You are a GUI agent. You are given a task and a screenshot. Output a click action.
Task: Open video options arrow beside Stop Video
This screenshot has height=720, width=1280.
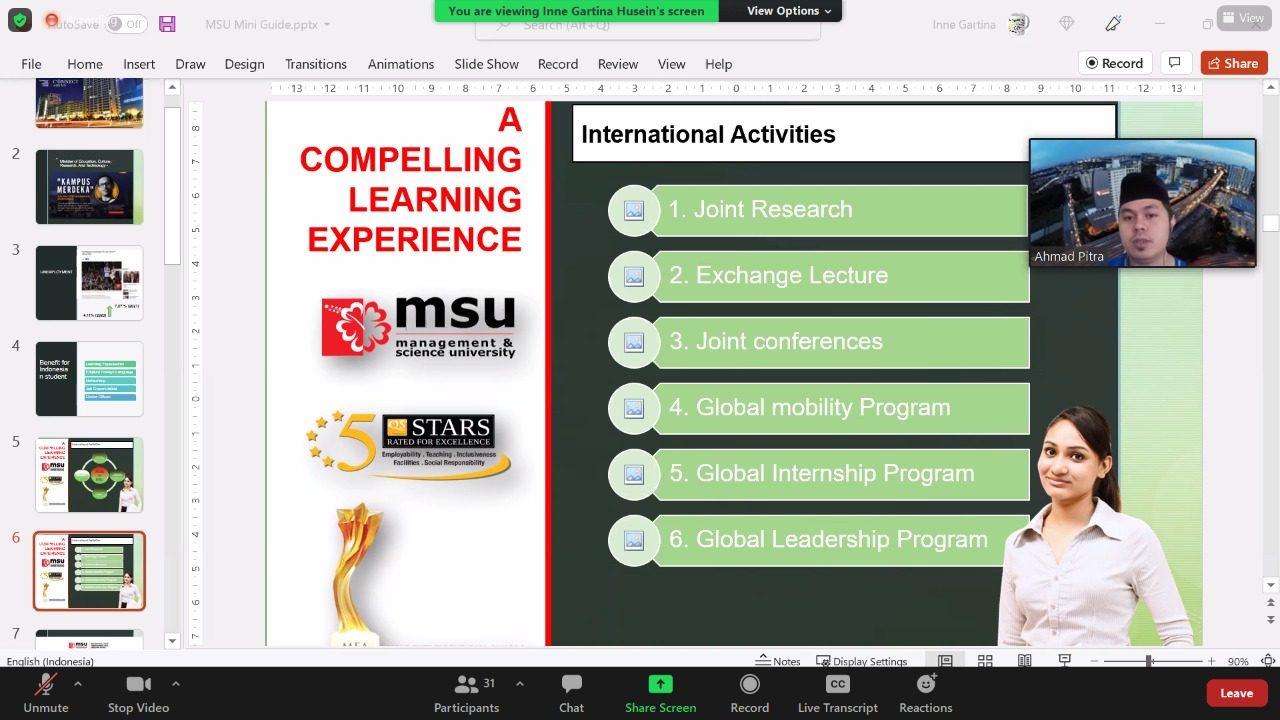pos(176,684)
